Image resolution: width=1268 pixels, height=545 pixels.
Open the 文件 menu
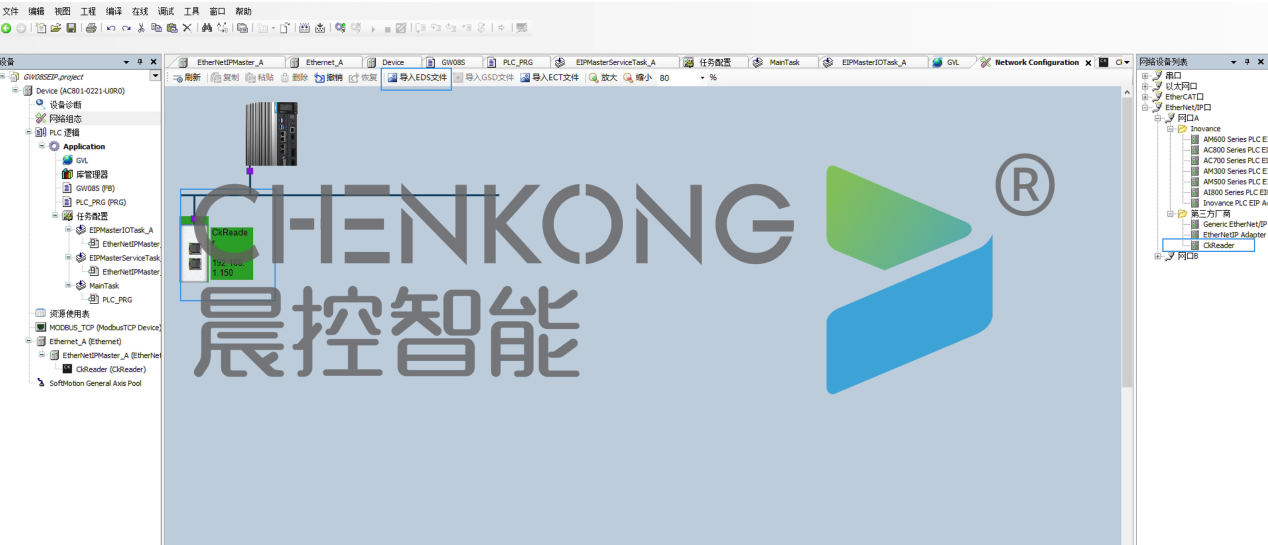click(10, 11)
